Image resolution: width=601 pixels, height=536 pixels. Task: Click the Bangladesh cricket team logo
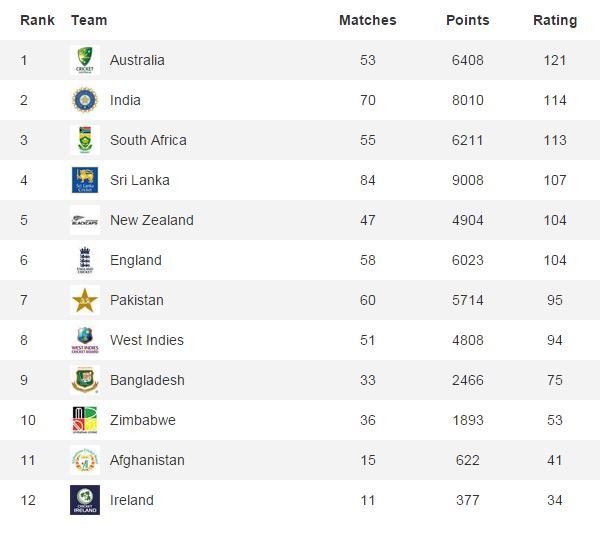pyautogui.click(x=85, y=380)
